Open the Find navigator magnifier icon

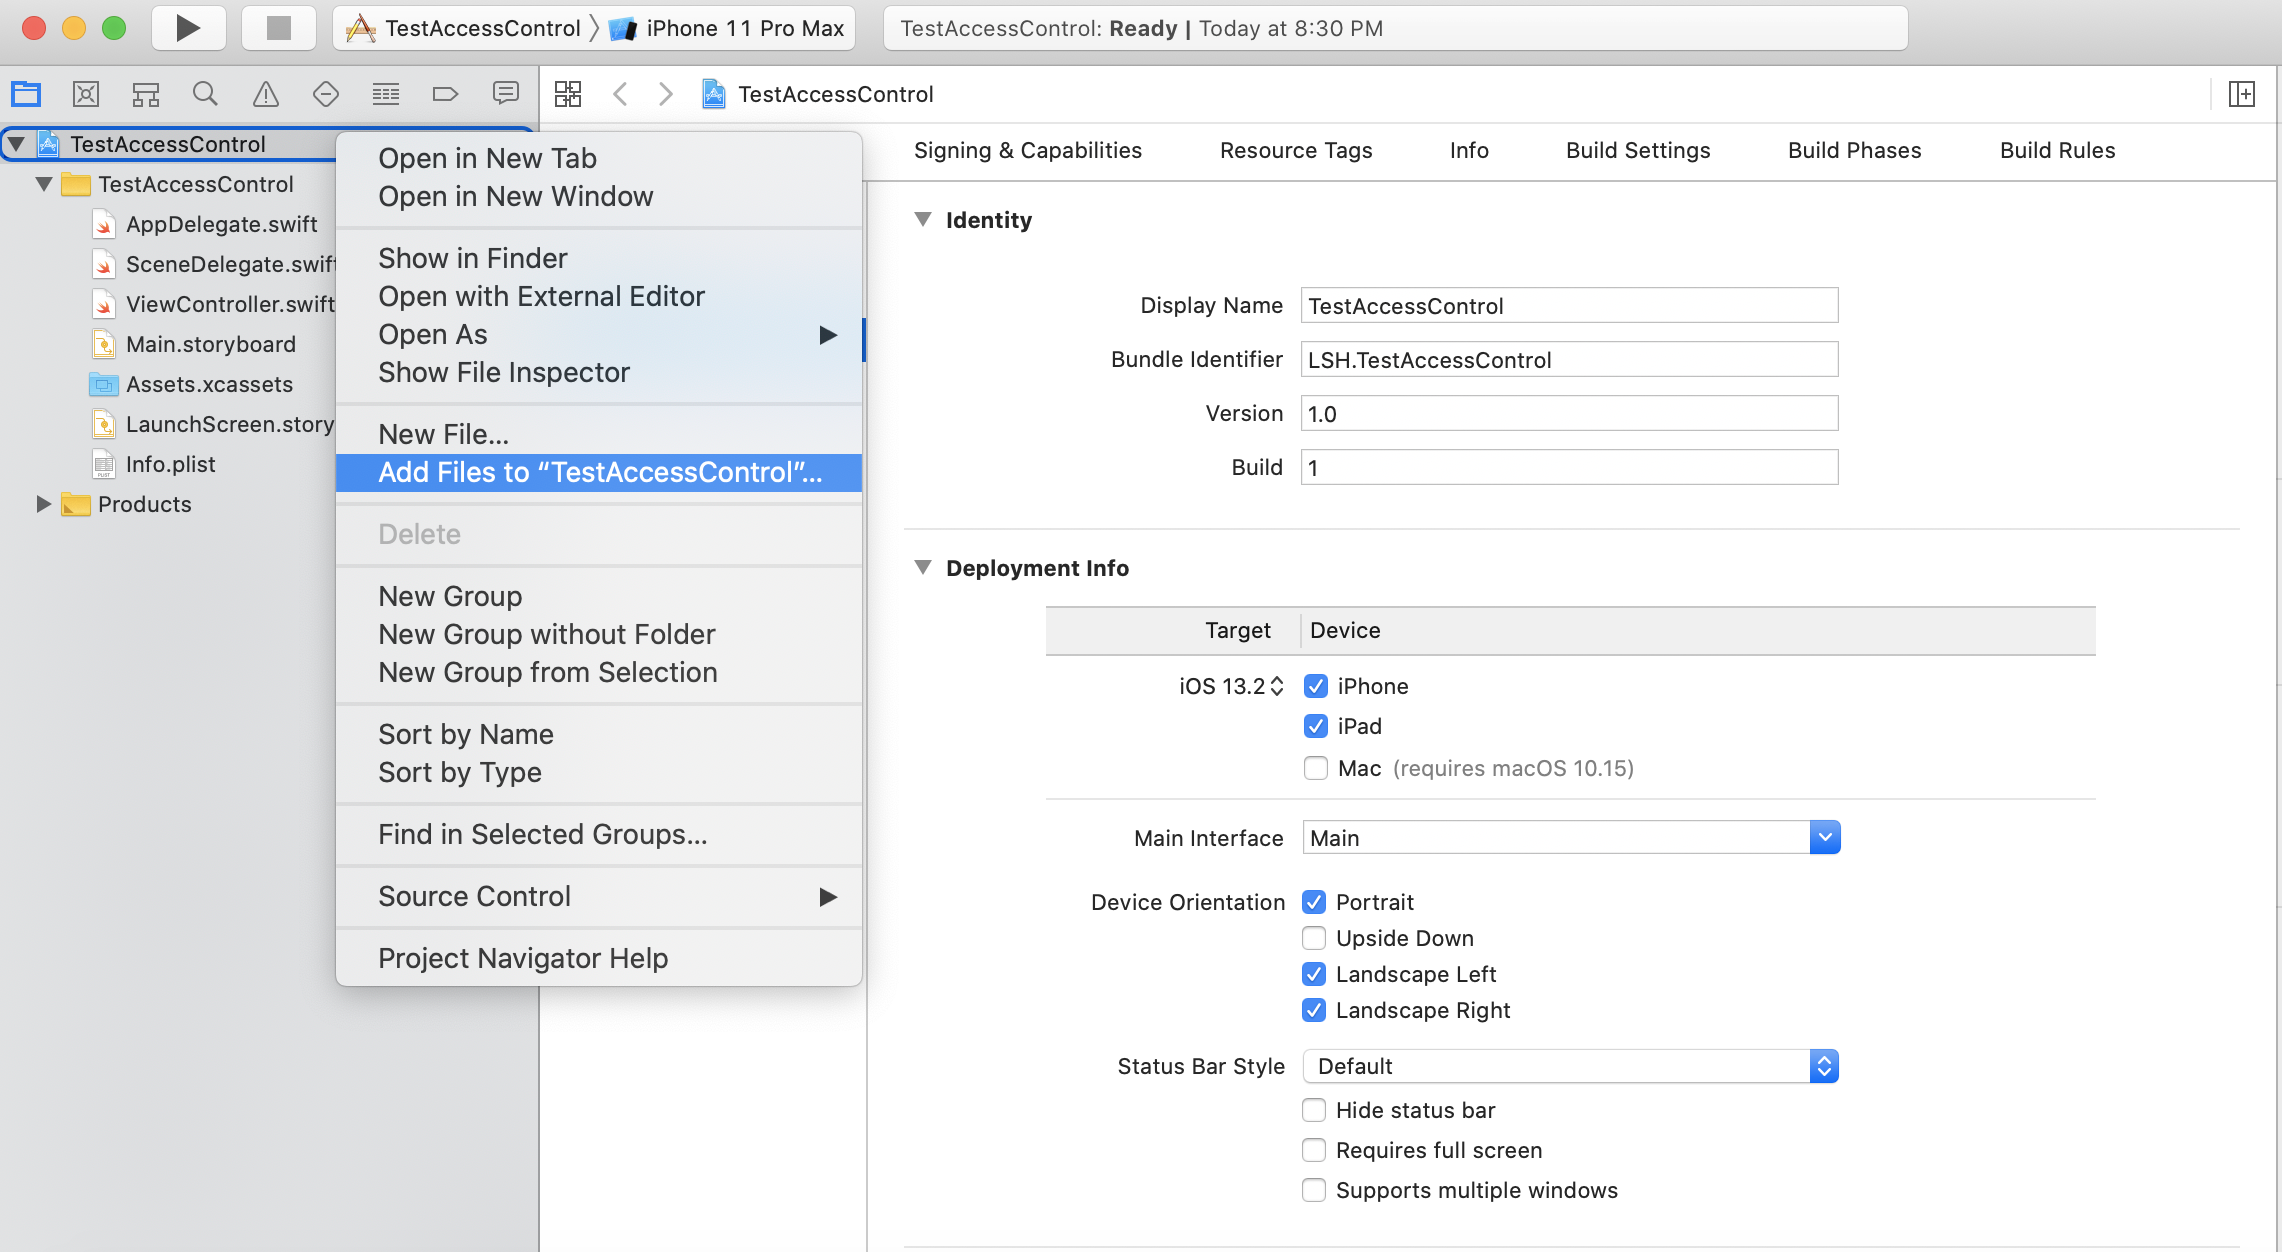[205, 94]
